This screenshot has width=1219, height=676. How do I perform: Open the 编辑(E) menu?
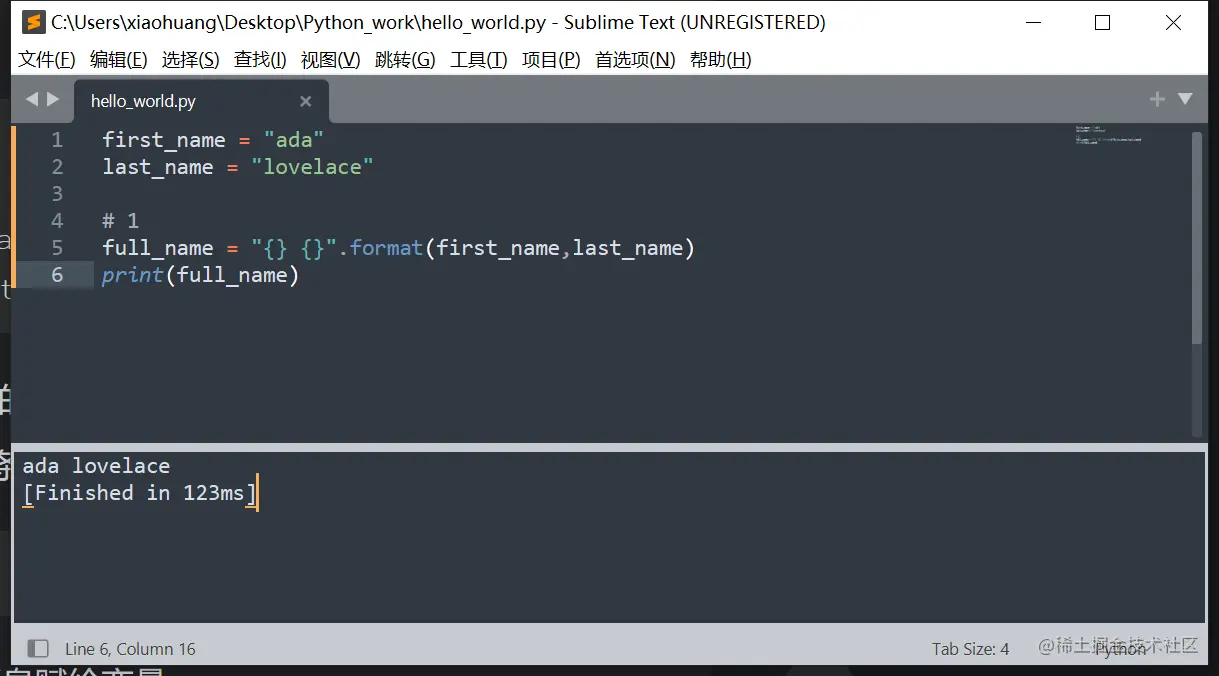point(118,60)
